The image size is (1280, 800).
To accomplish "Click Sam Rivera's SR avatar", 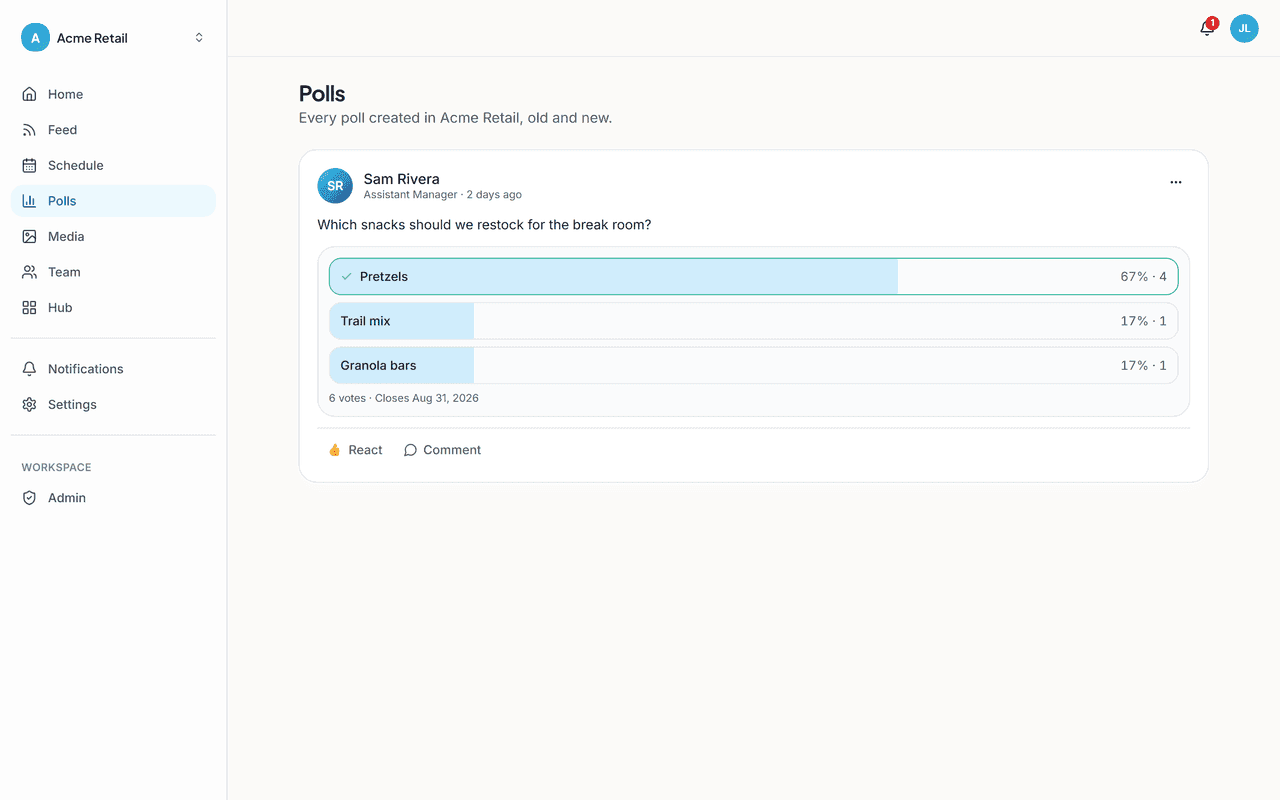I will tap(335, 186).
